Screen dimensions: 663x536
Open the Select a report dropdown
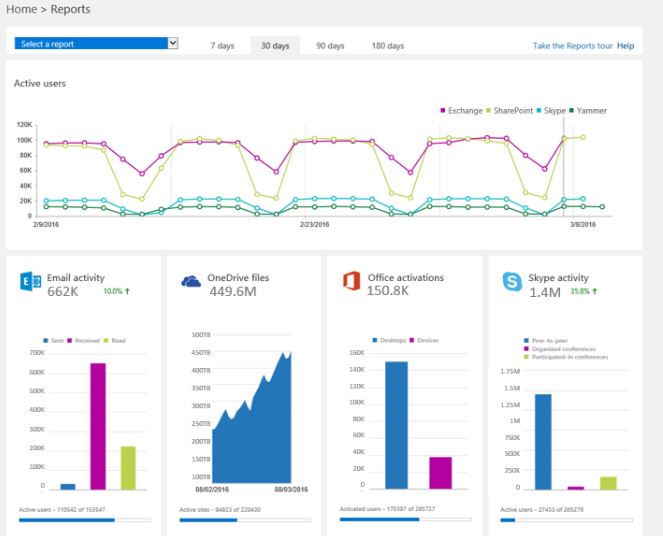point(97,44)
